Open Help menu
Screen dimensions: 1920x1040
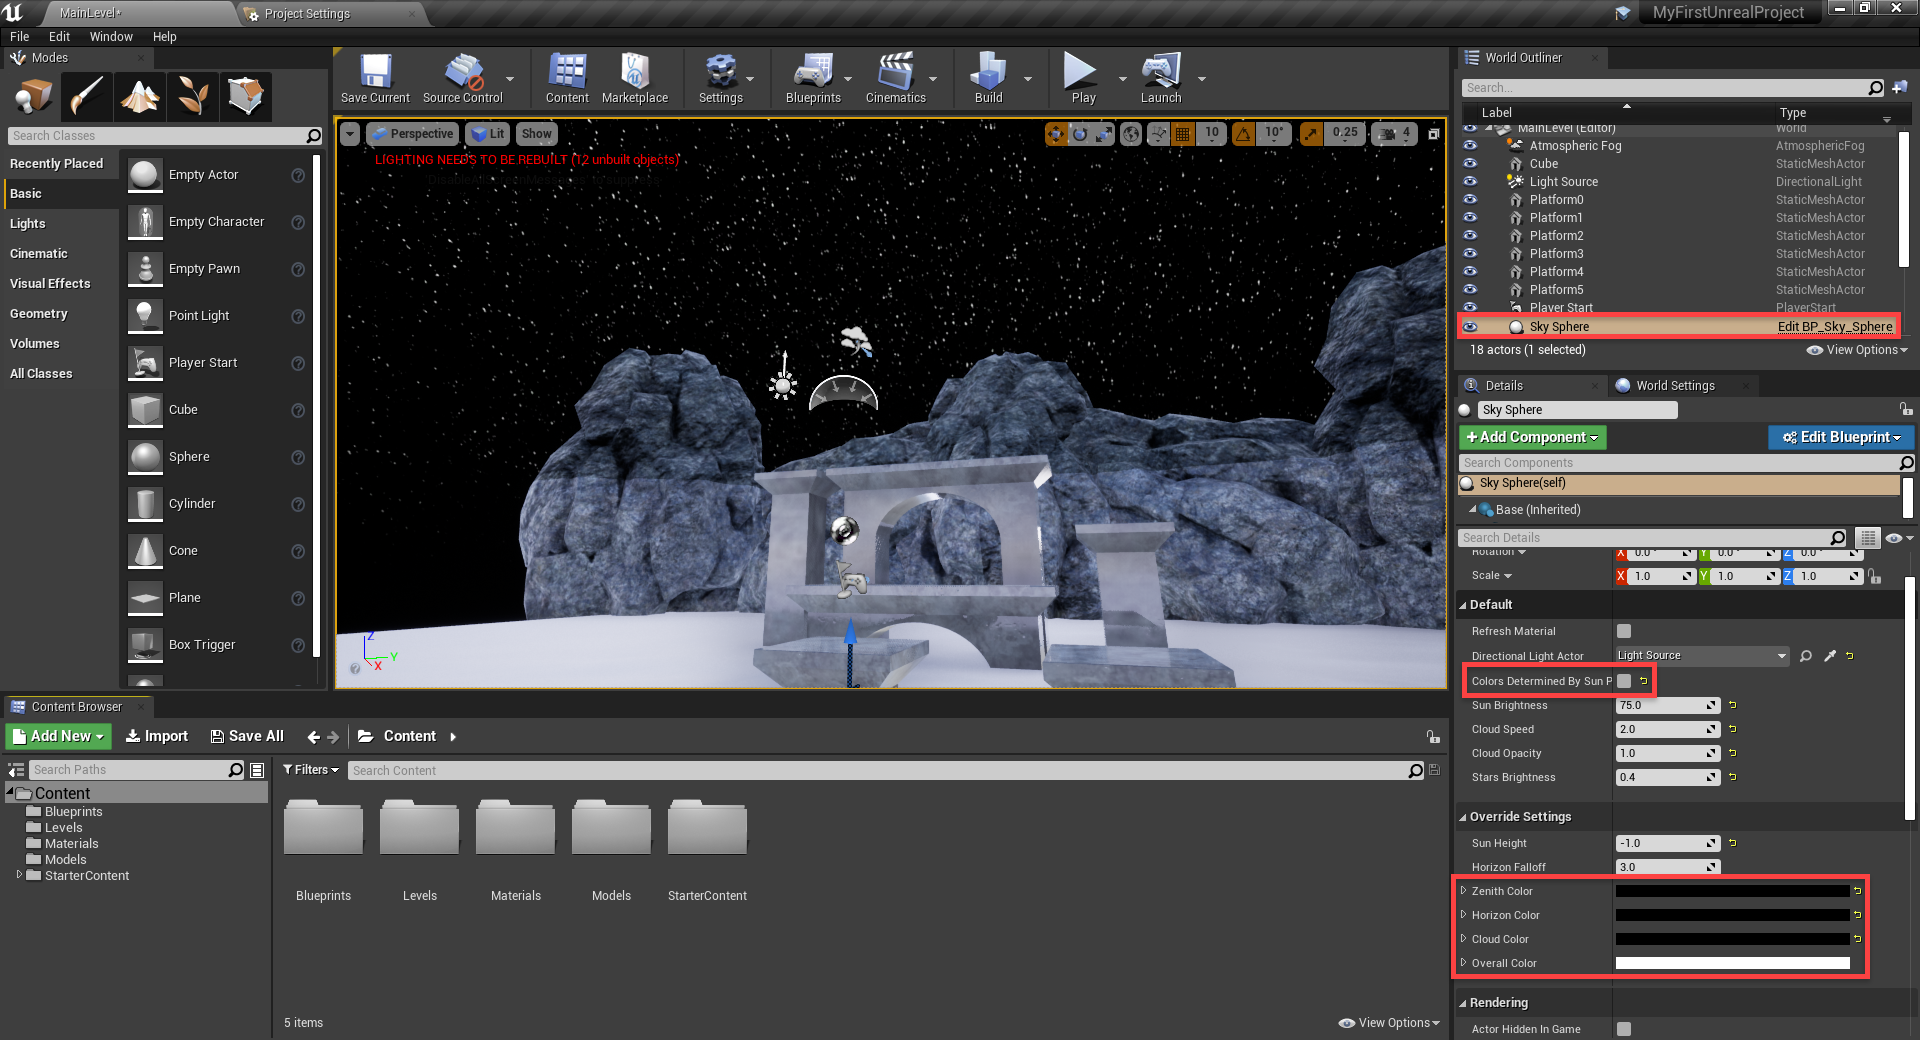(164, 37)
